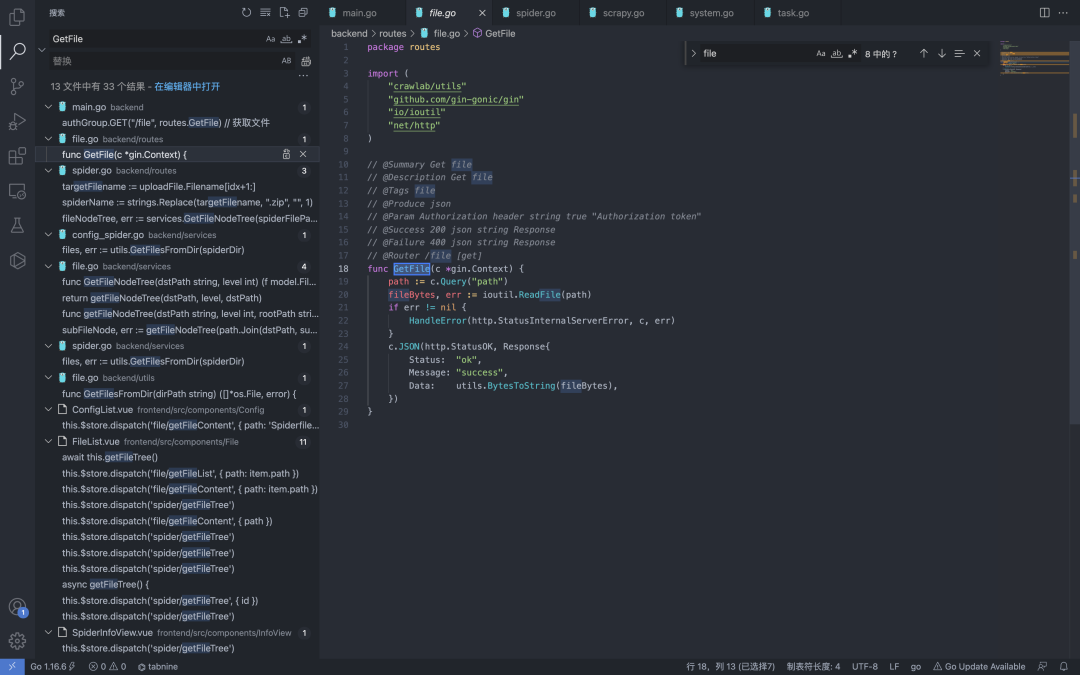Open the Extensions view

pos(17,156)
